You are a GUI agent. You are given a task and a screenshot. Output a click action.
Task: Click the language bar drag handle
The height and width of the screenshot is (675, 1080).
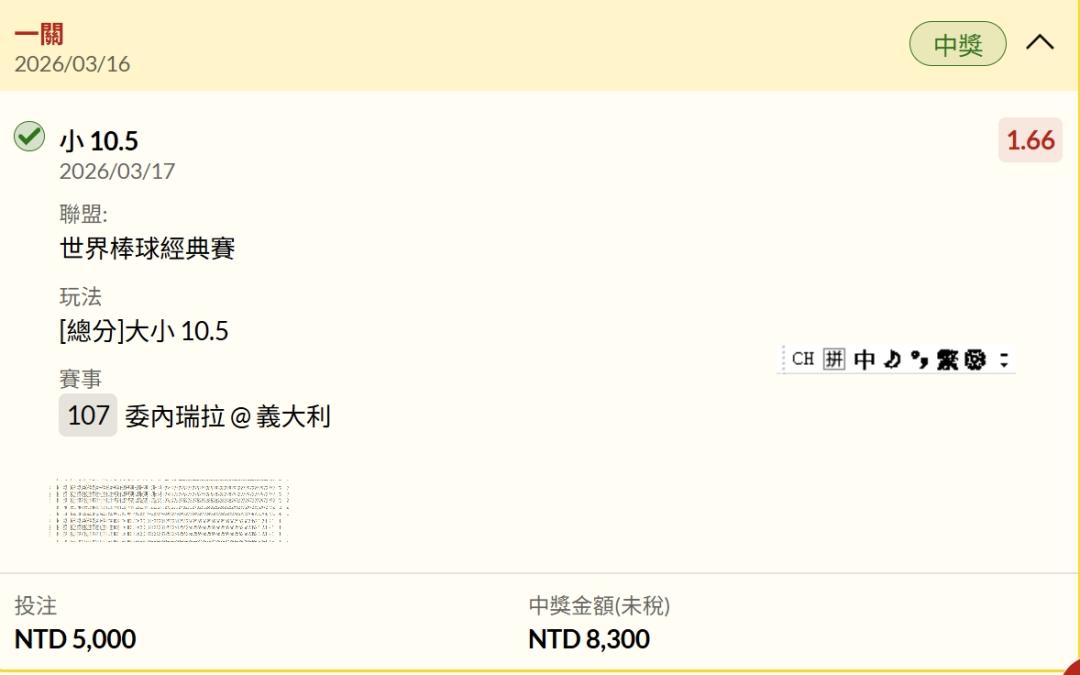pos(781,359)
